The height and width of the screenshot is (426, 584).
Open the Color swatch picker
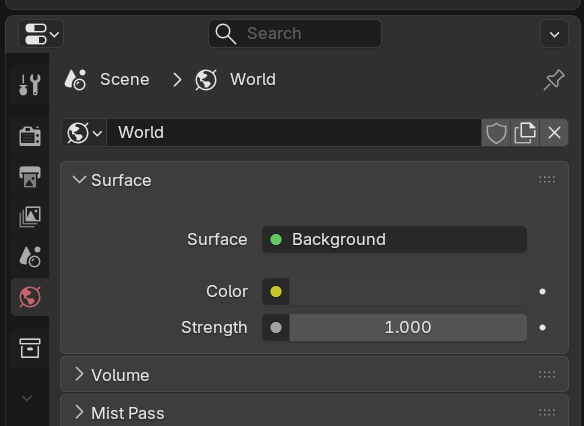[x=408, y=292]
